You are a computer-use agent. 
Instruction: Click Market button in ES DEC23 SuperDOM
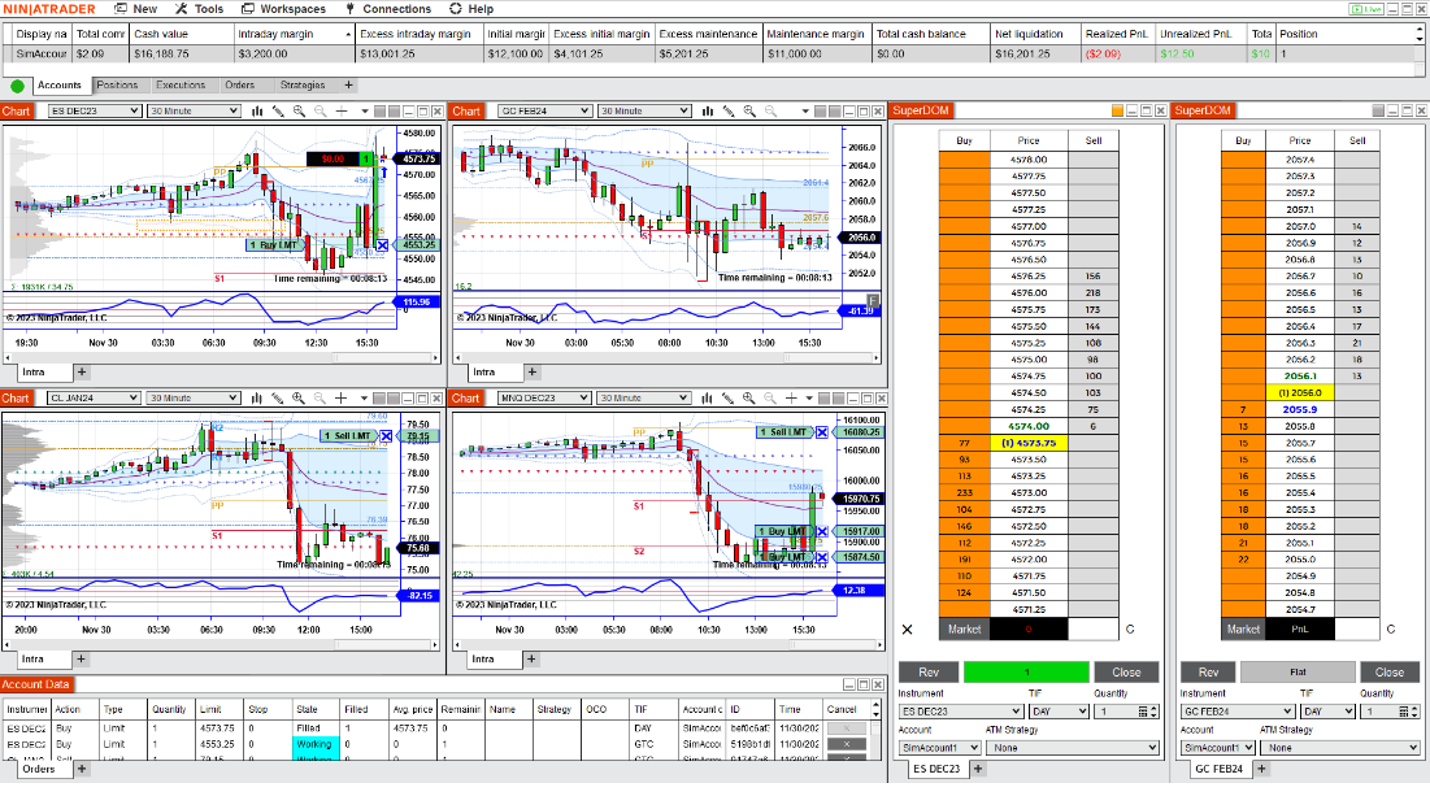tap(964, 629)
